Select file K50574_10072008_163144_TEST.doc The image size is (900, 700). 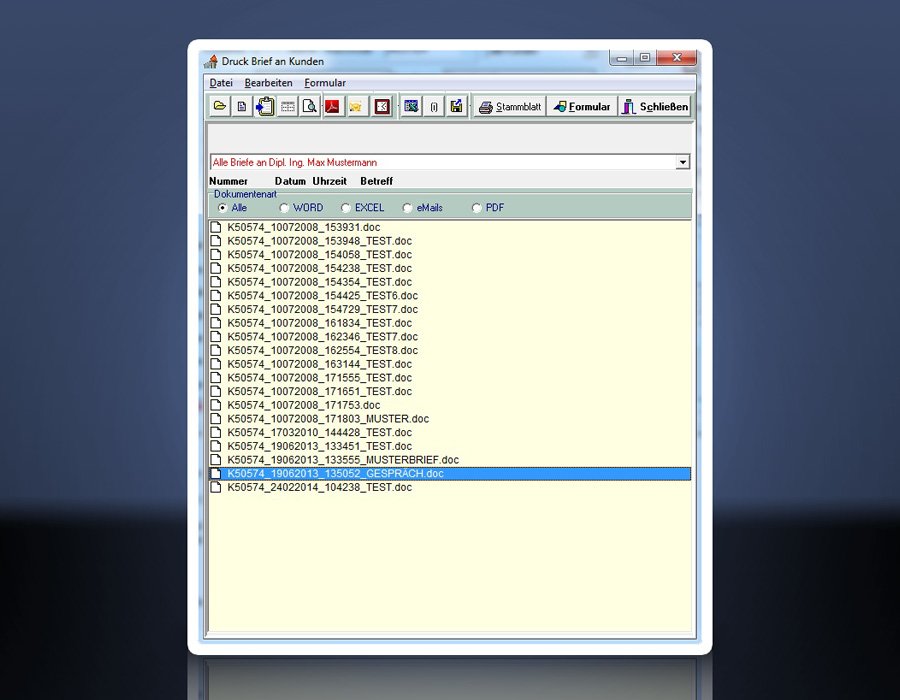point(319,364)
